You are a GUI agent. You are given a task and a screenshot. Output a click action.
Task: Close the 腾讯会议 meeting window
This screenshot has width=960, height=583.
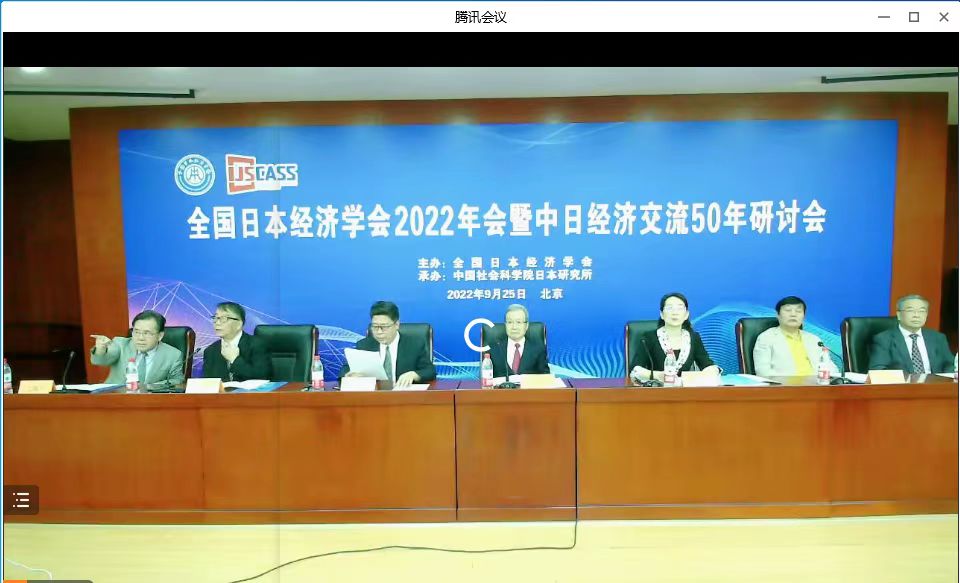pos(943,16)
